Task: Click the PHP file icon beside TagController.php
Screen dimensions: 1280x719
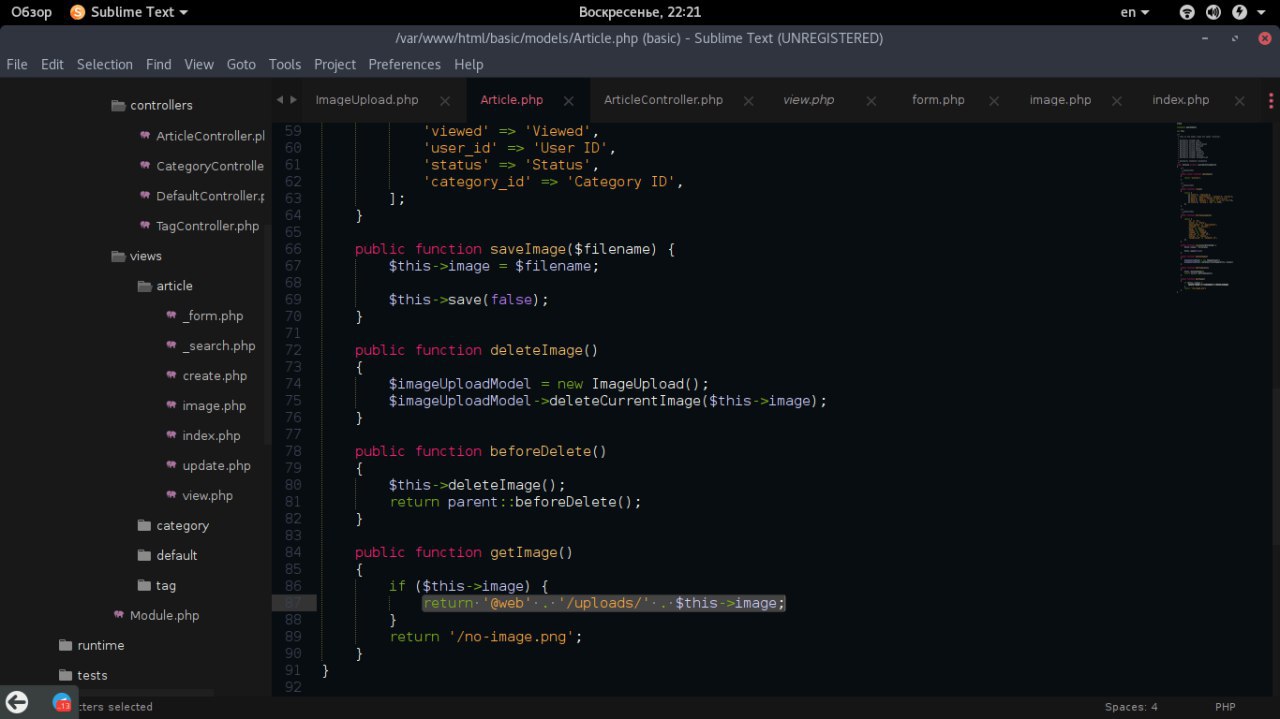Action: click(x=146, y=226)
